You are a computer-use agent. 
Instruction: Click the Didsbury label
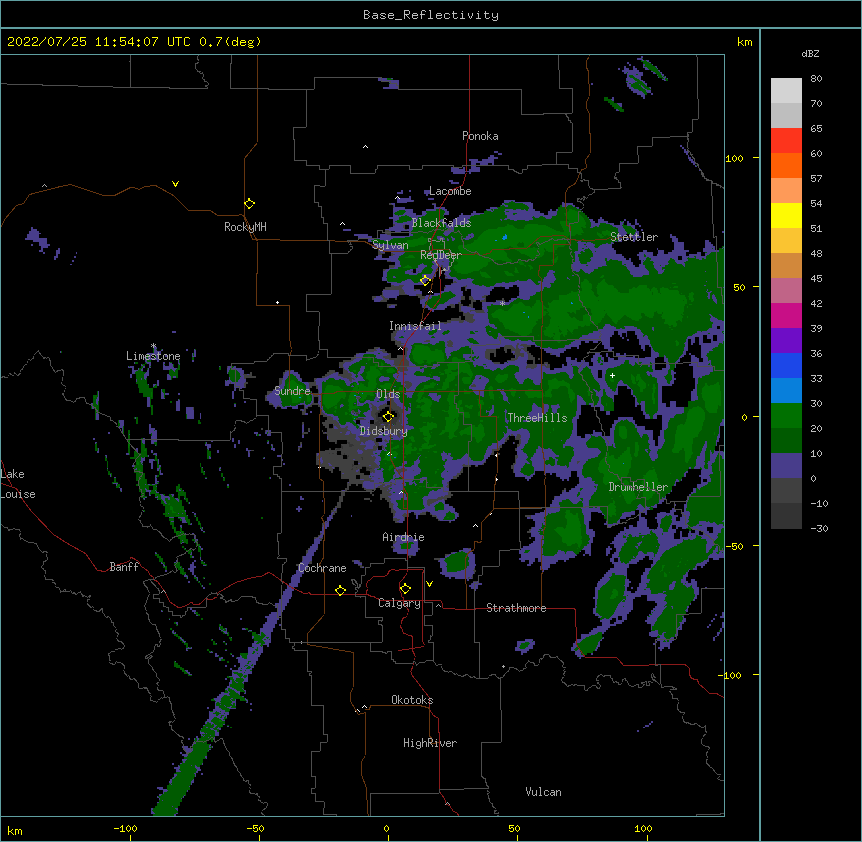383,431
